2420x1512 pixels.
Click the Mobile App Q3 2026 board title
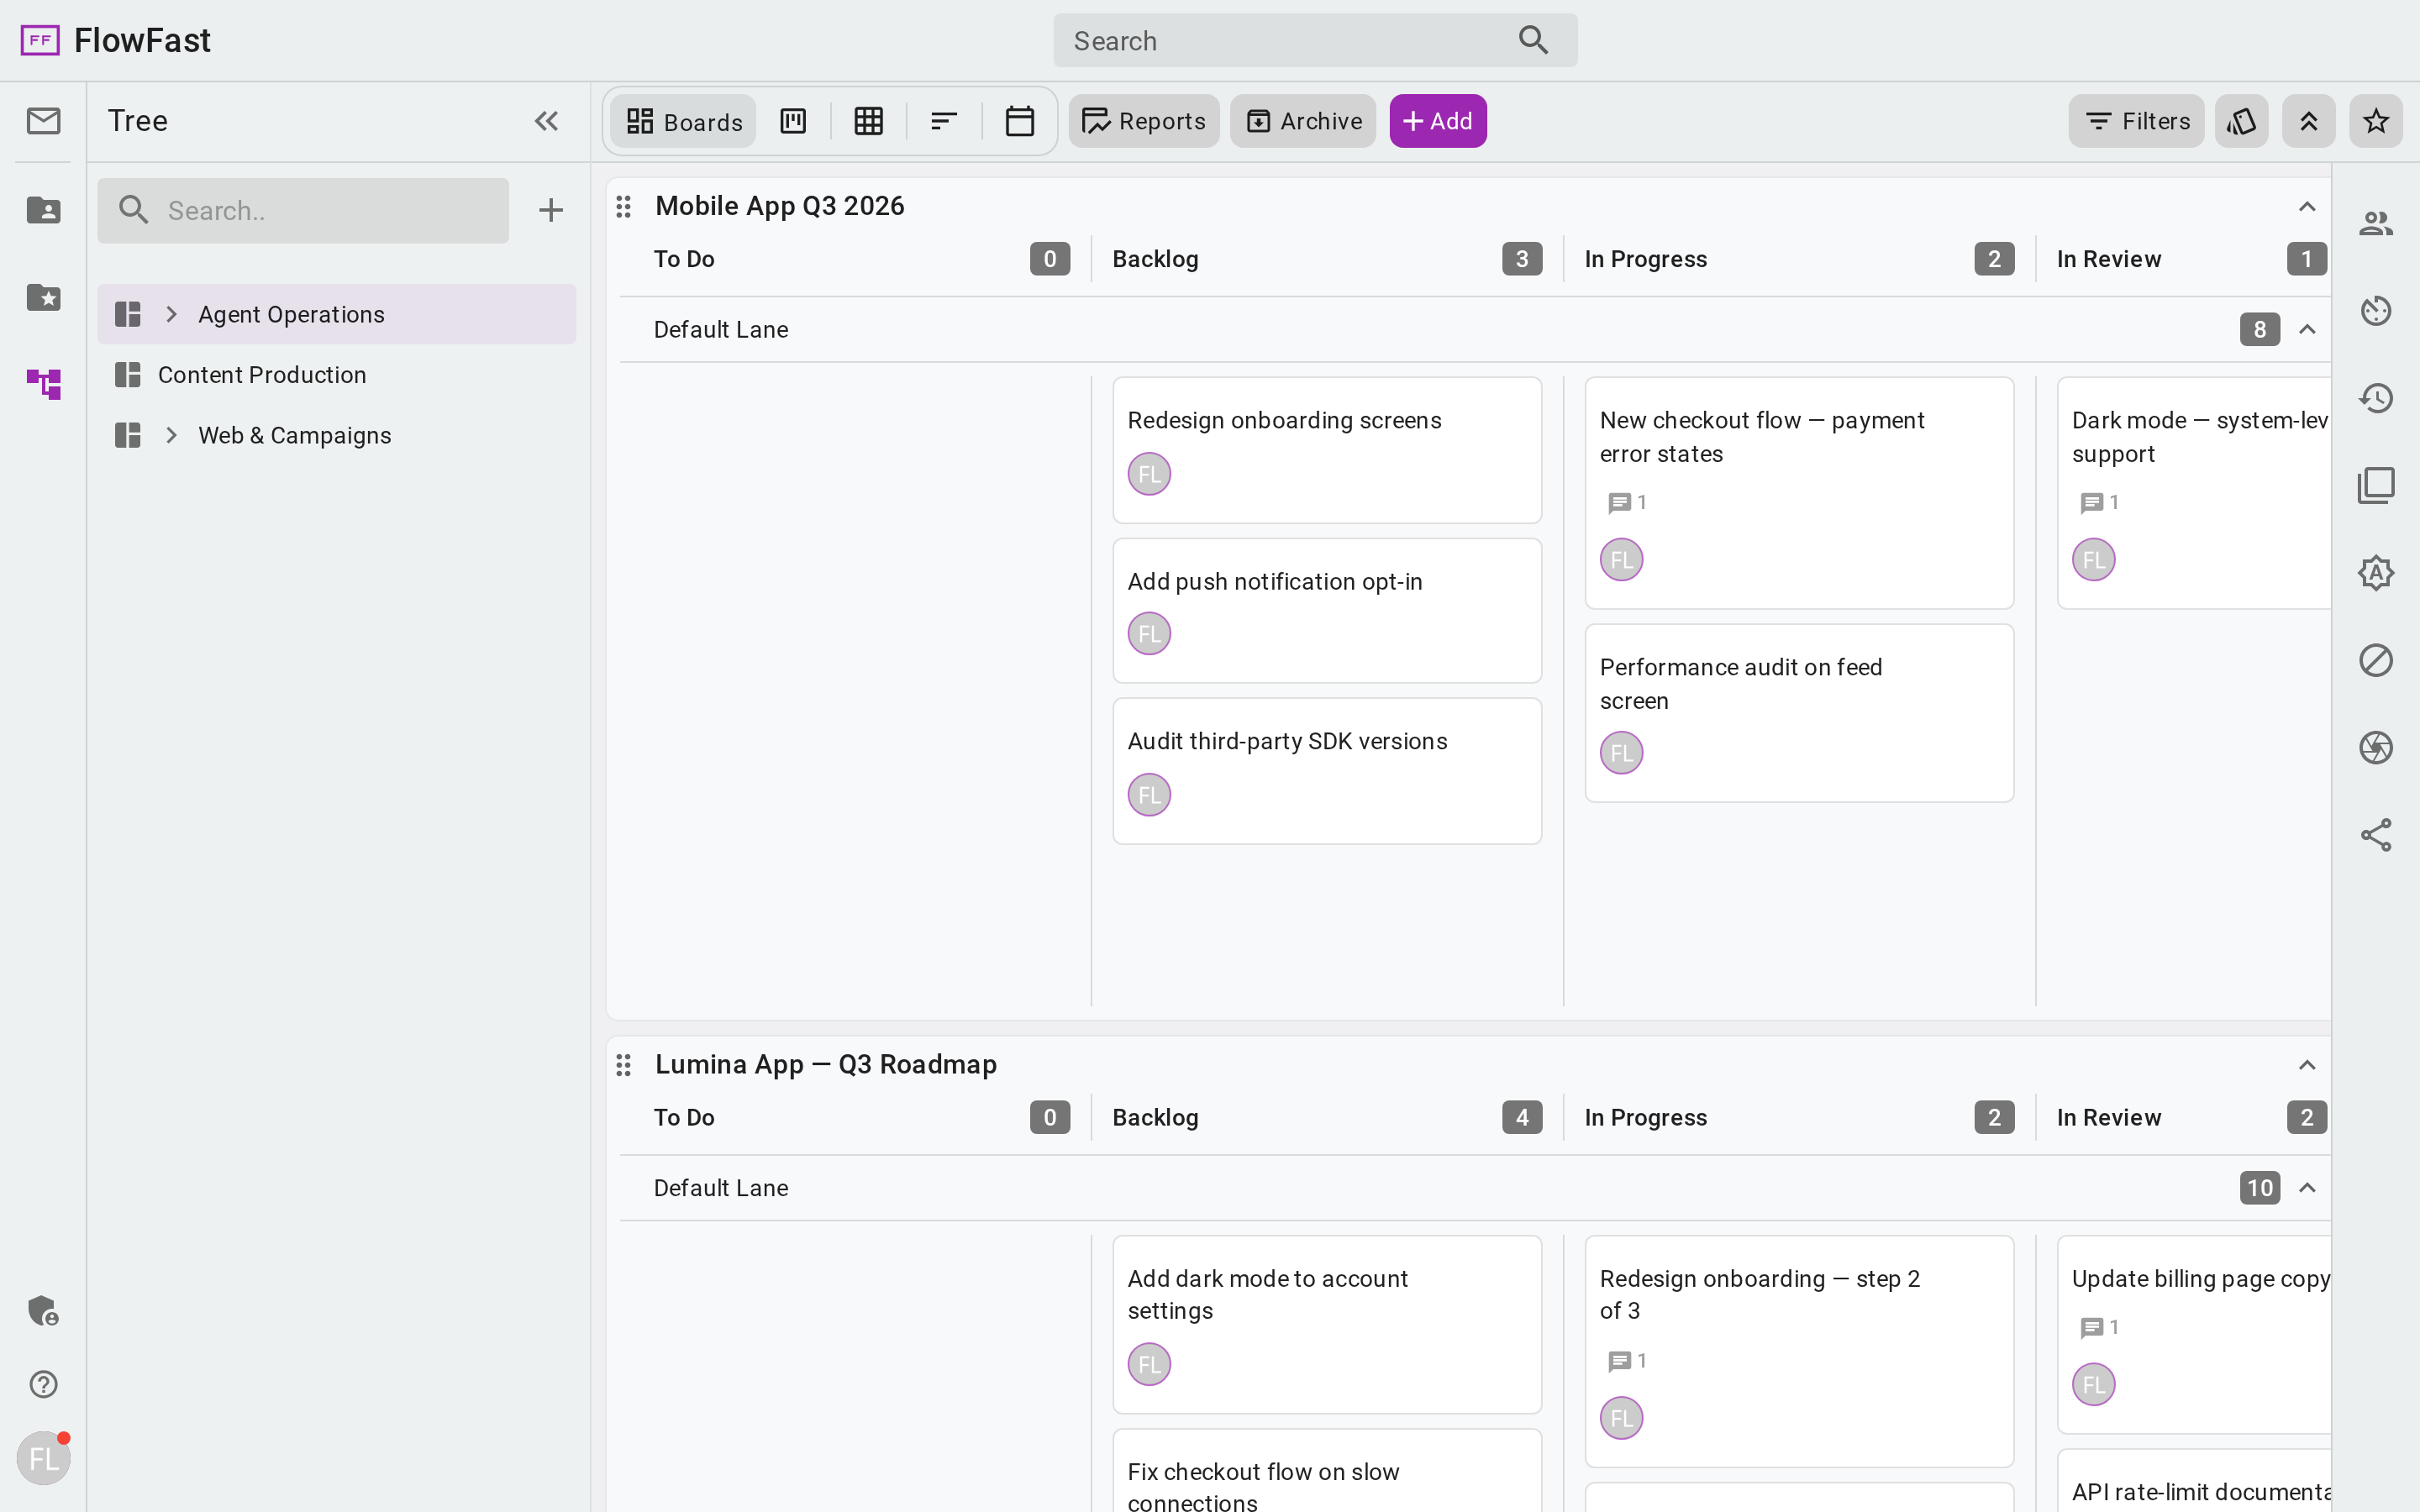point(779,206)
